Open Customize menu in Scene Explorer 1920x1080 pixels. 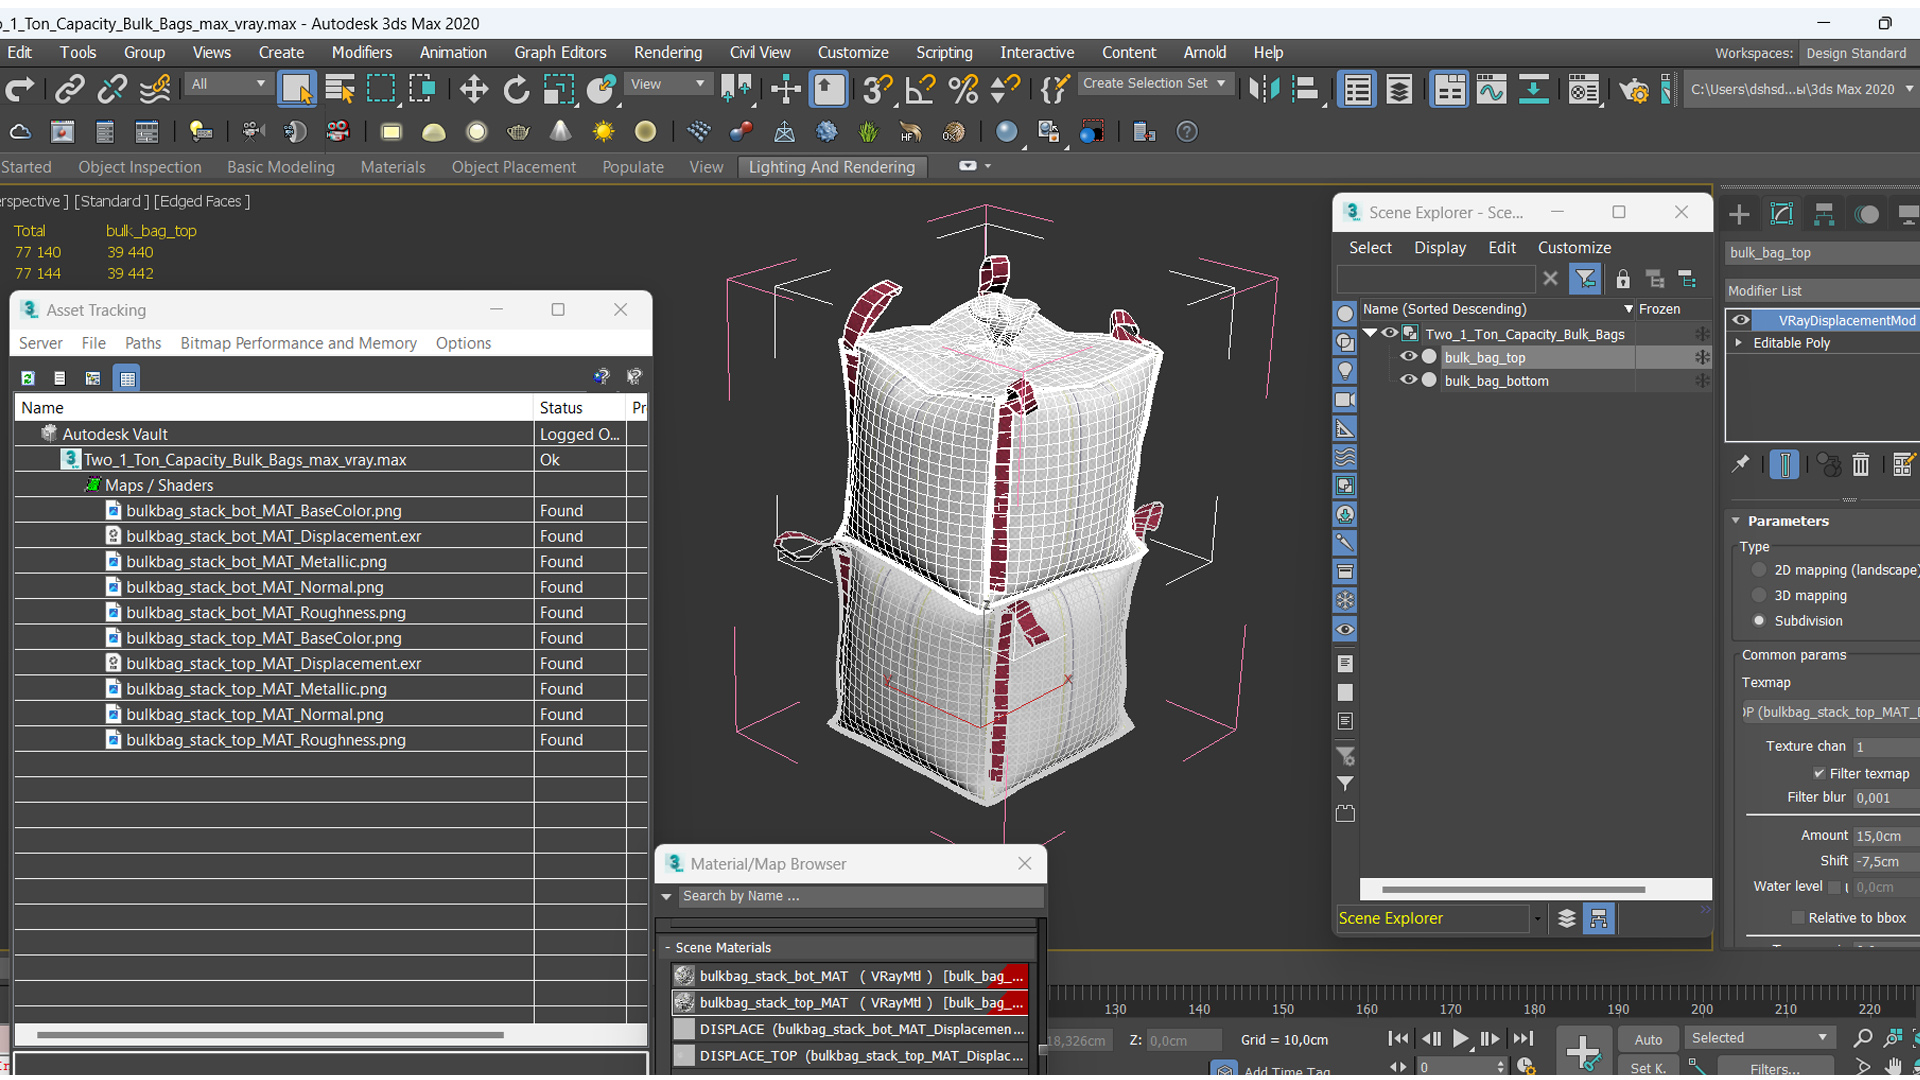point(1574,247)
